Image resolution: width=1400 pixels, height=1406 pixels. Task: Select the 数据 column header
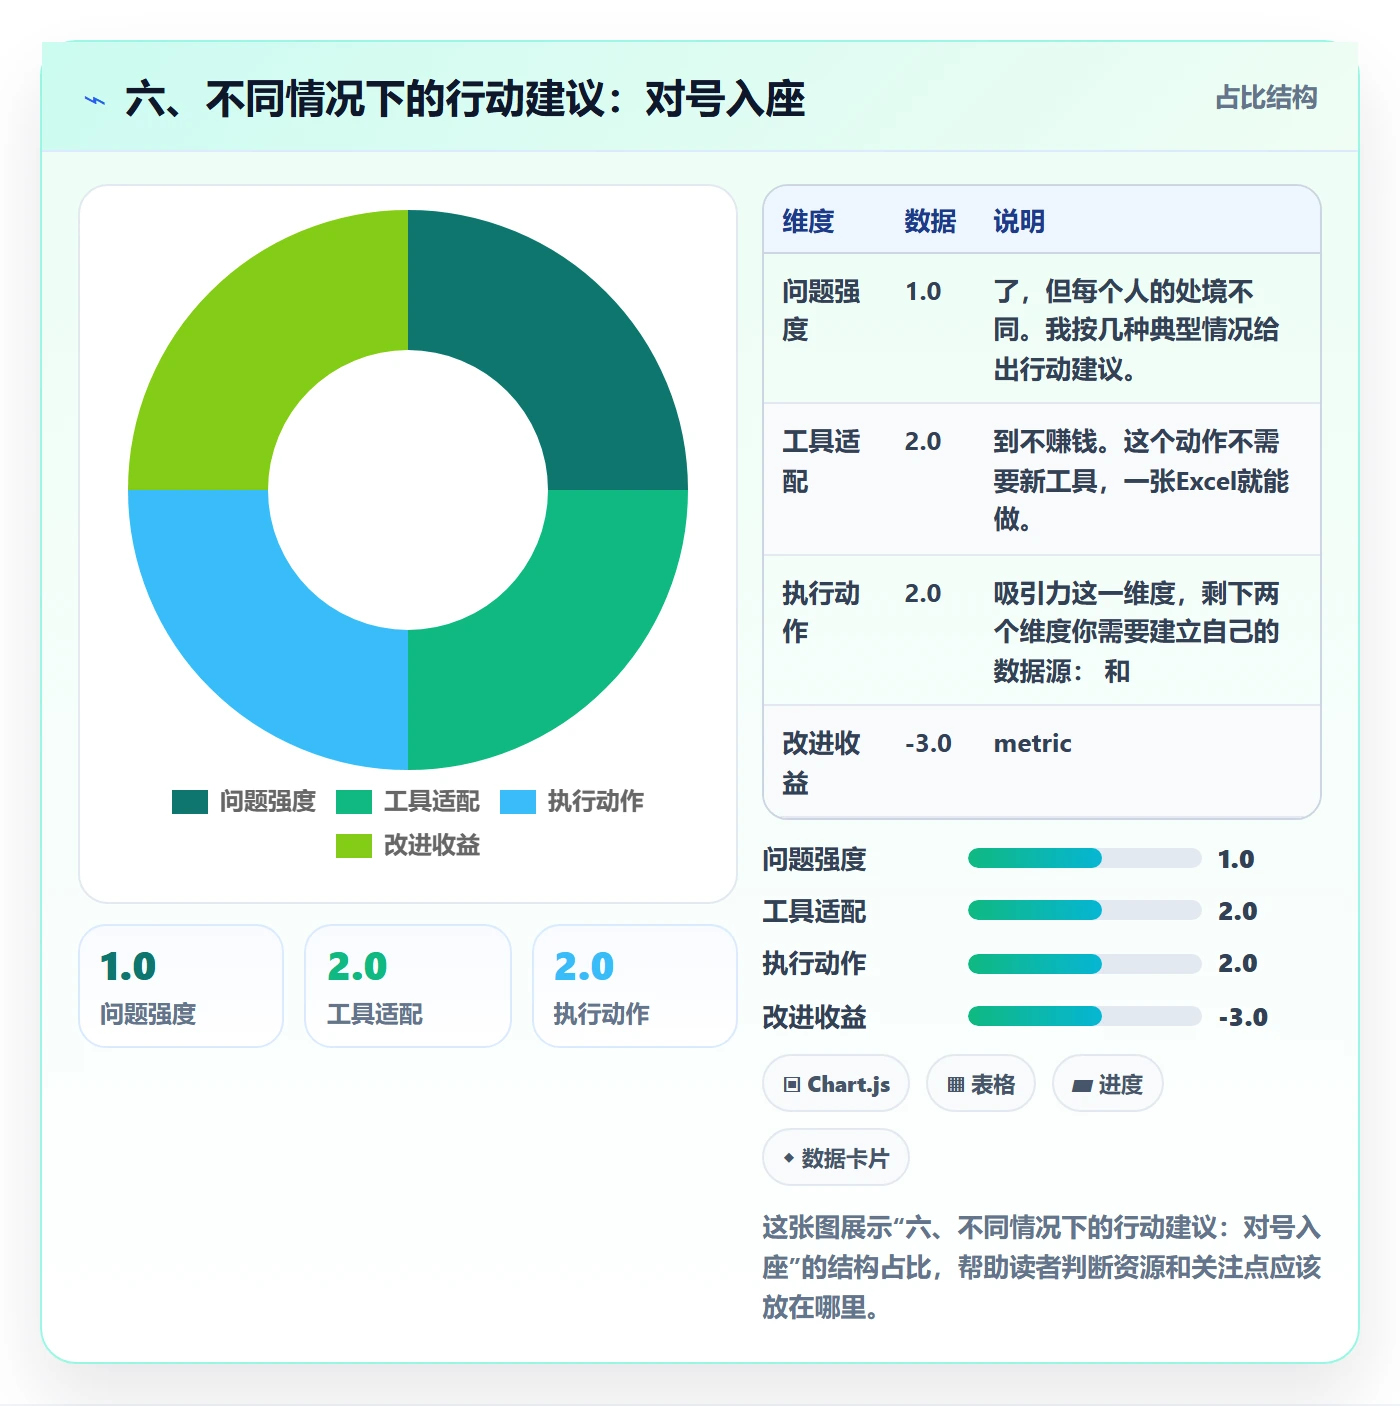point(930,221)
